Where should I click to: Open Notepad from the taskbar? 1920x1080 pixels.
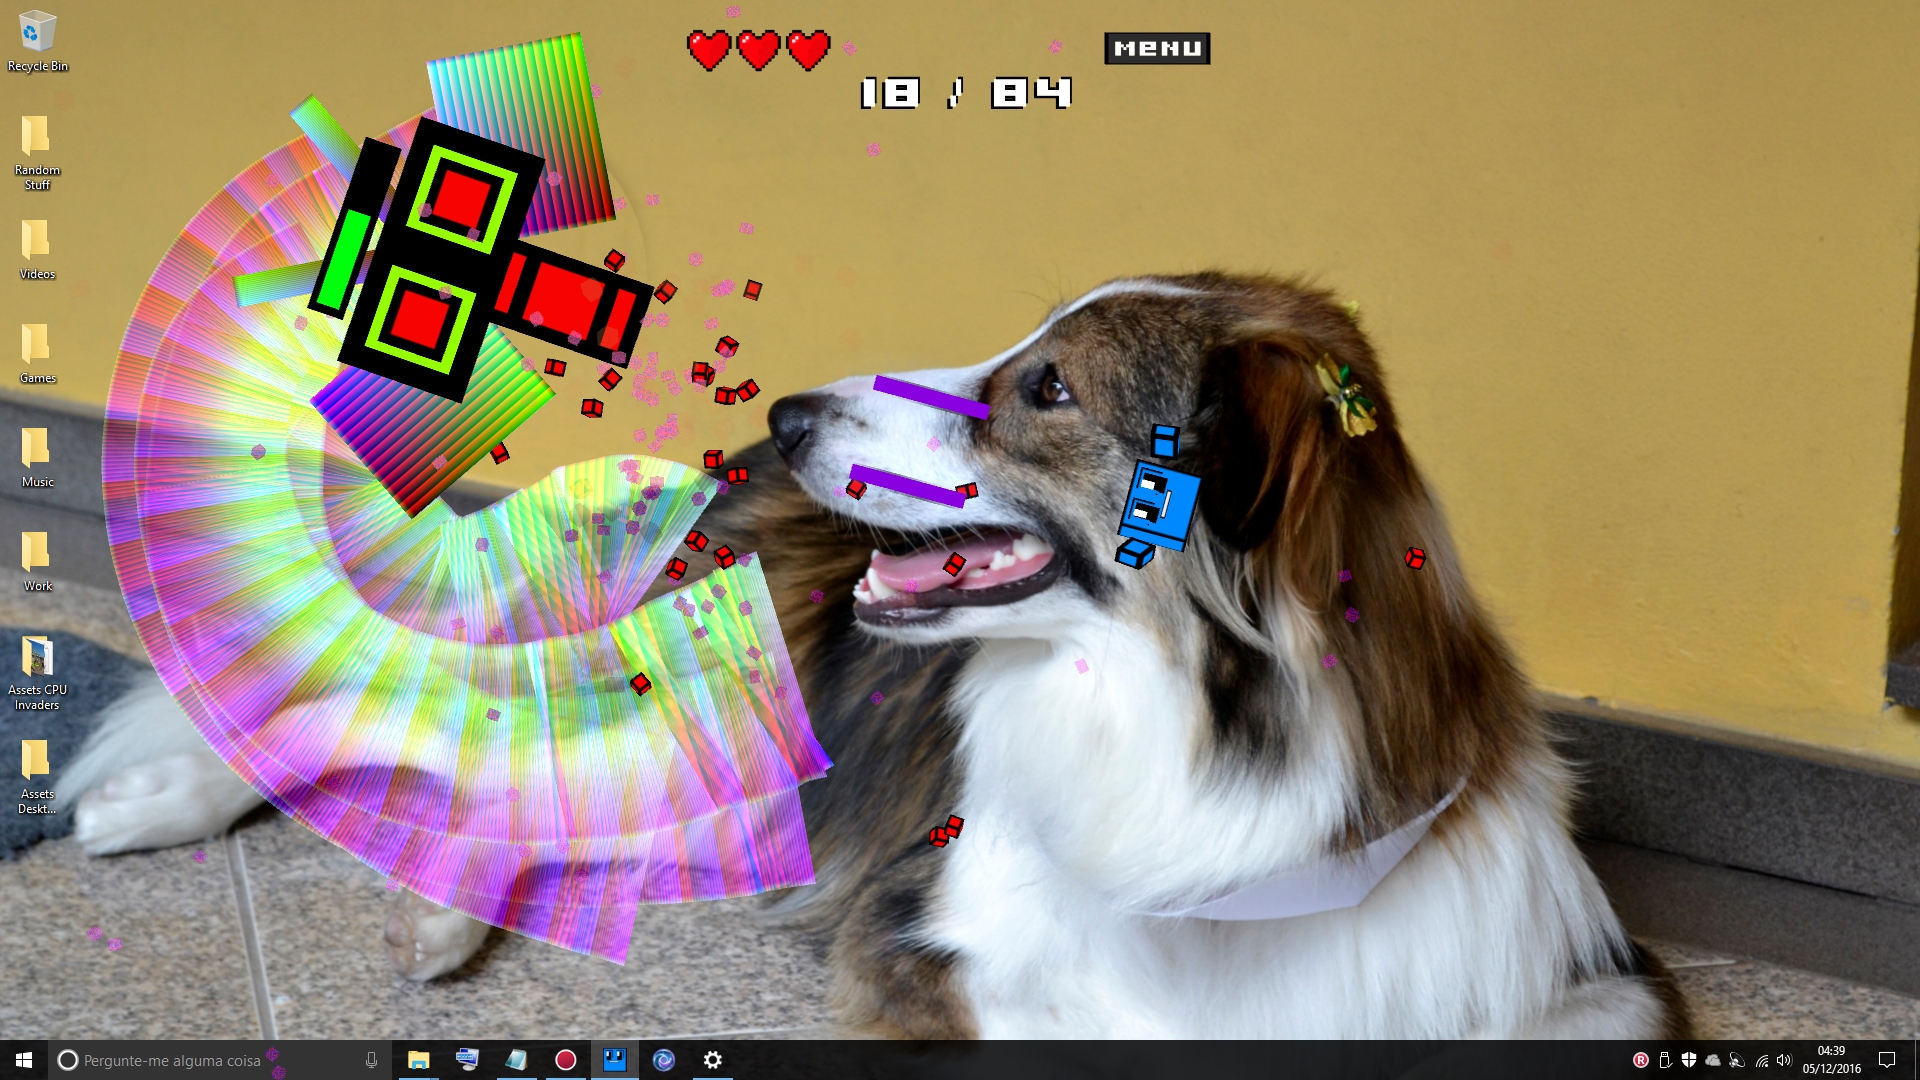point(517,1059)
